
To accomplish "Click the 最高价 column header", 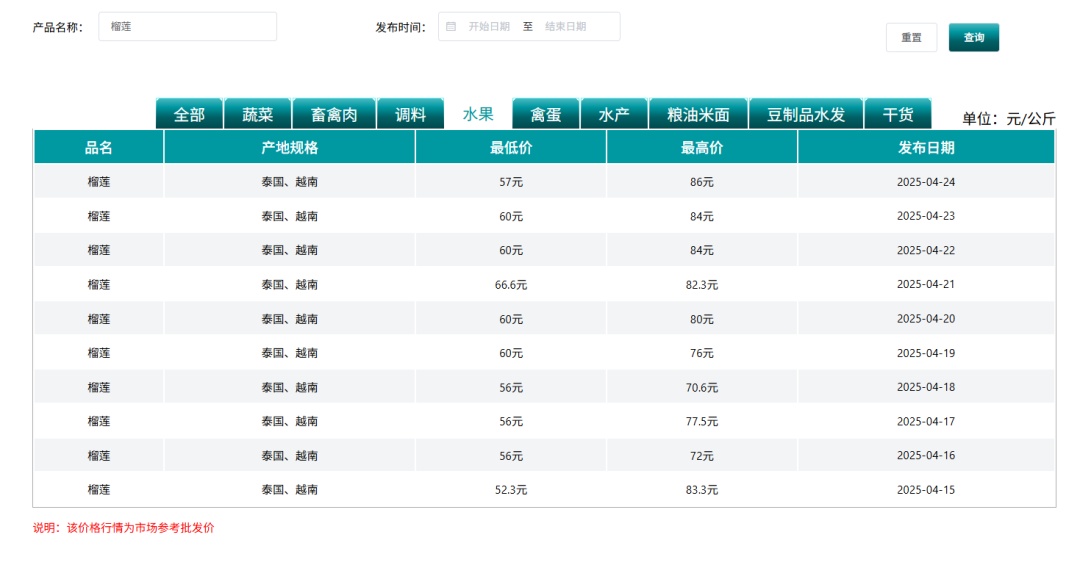I will pyautogui.click(x=702, y=147).
